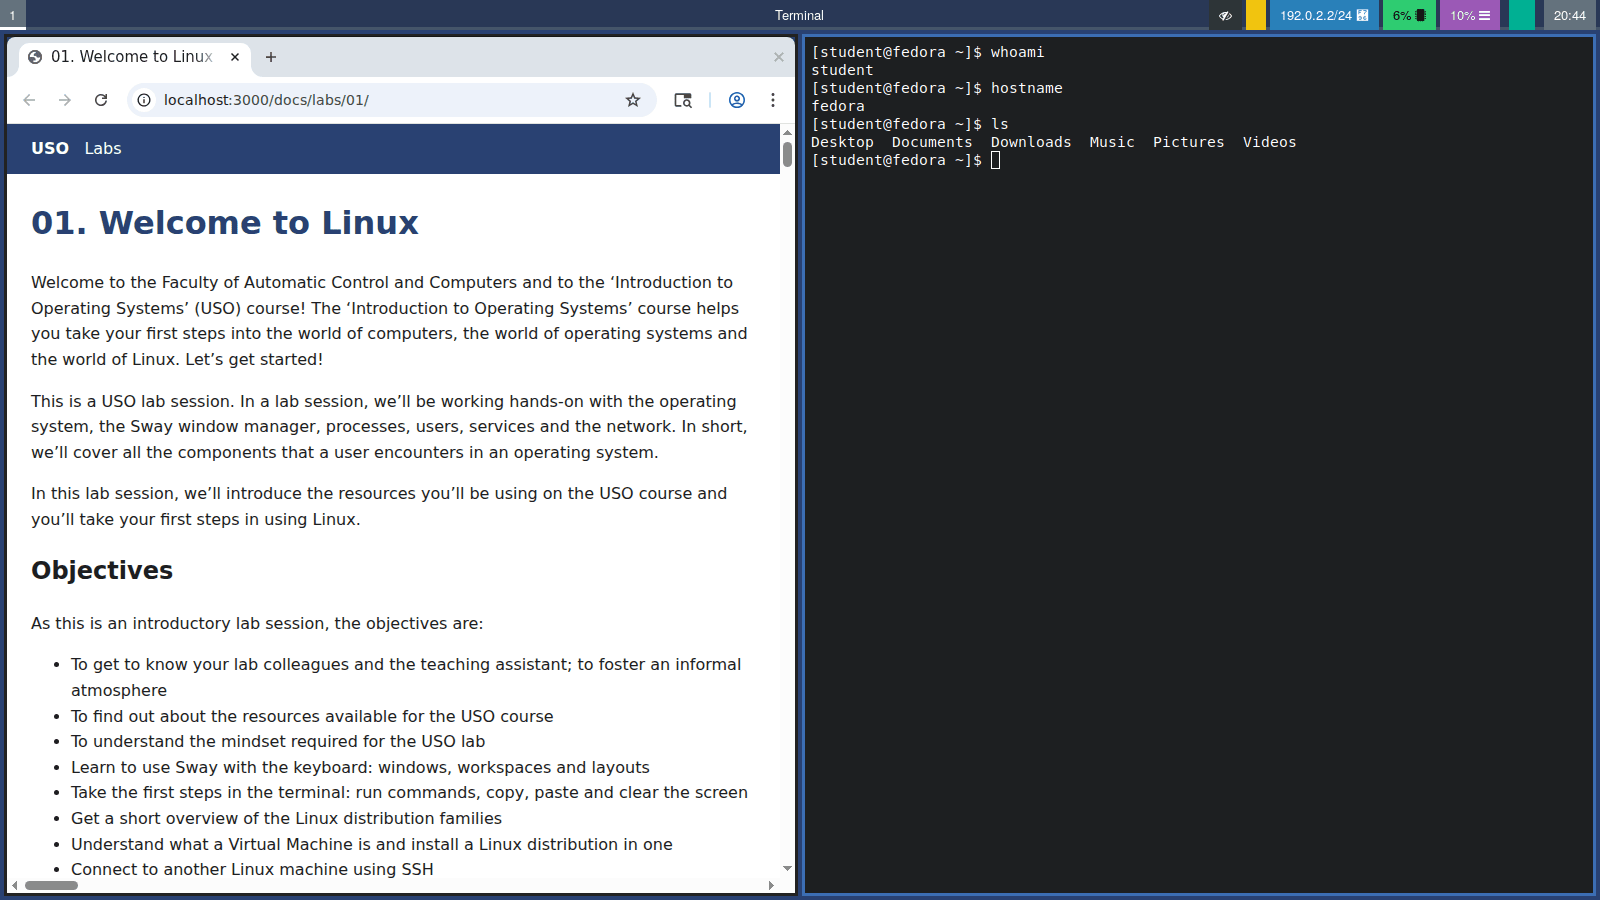Screen dimensions: 1600x900
Task: Select the '01. Welcome to Linux' tab
Action: pyautogui.click(x=135, y=57)
